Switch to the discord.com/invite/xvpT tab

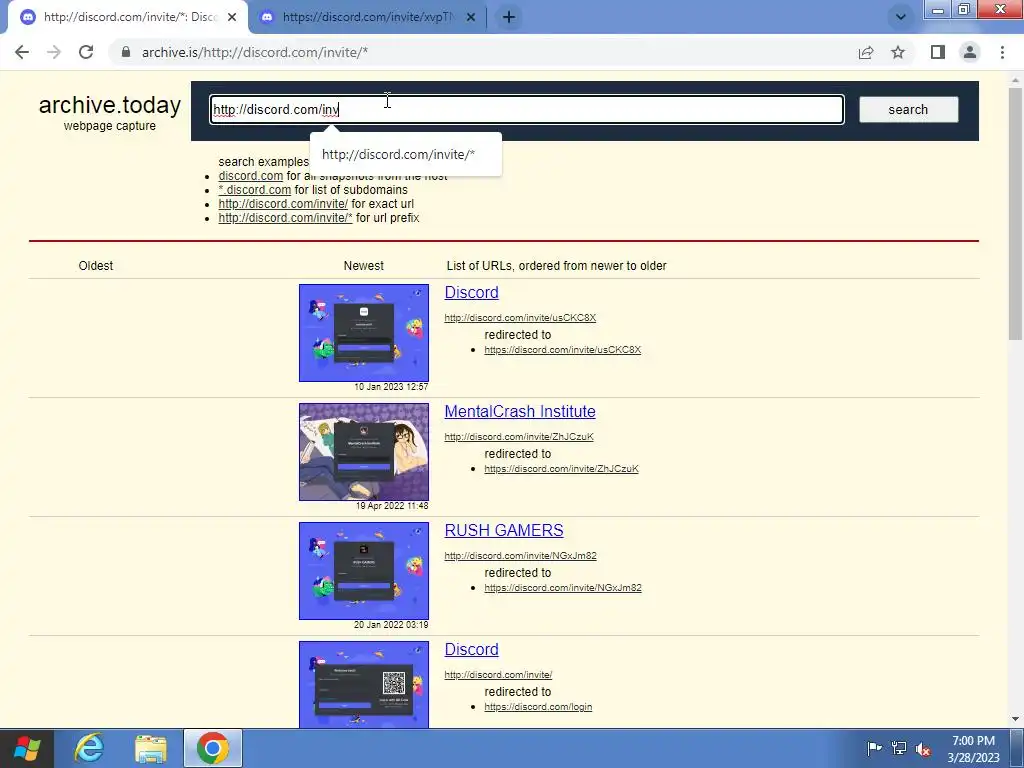tap(368, 18)
